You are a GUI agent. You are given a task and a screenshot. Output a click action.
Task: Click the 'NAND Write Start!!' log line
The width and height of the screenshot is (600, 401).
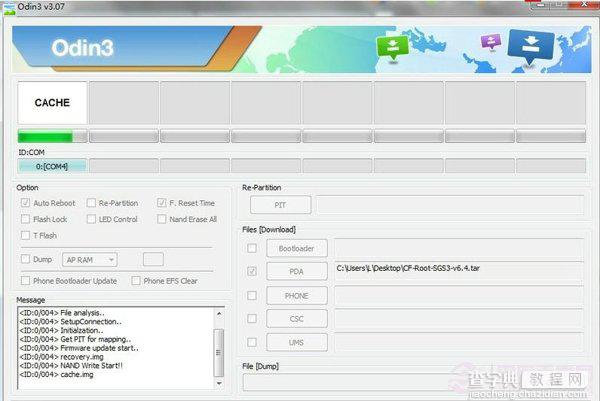(x=71, y=365)
